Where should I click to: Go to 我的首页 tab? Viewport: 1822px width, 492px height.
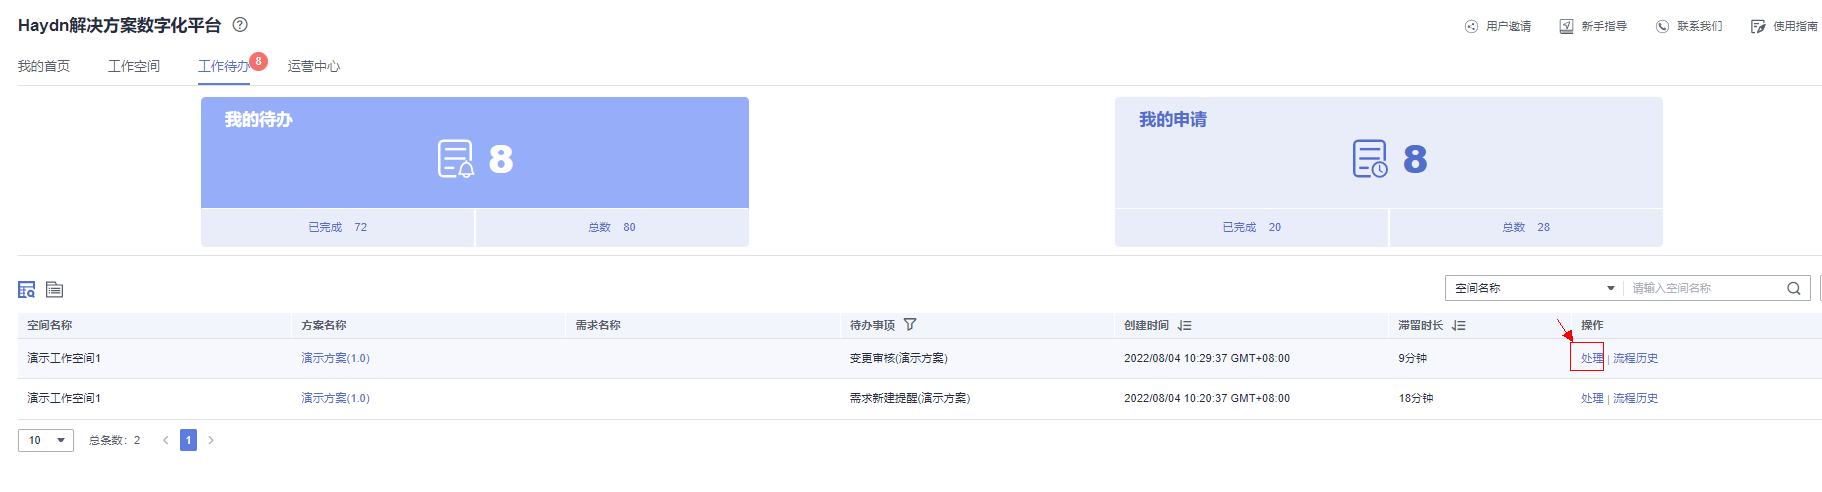pyautogui.click(x=44, y=66)
